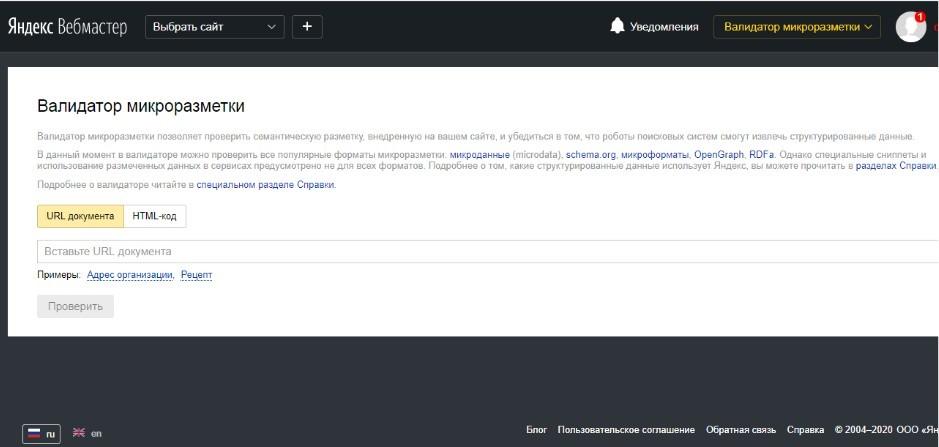The image size is (939, 447).
Task: Open the OpenGraph link
Action: 719,155
